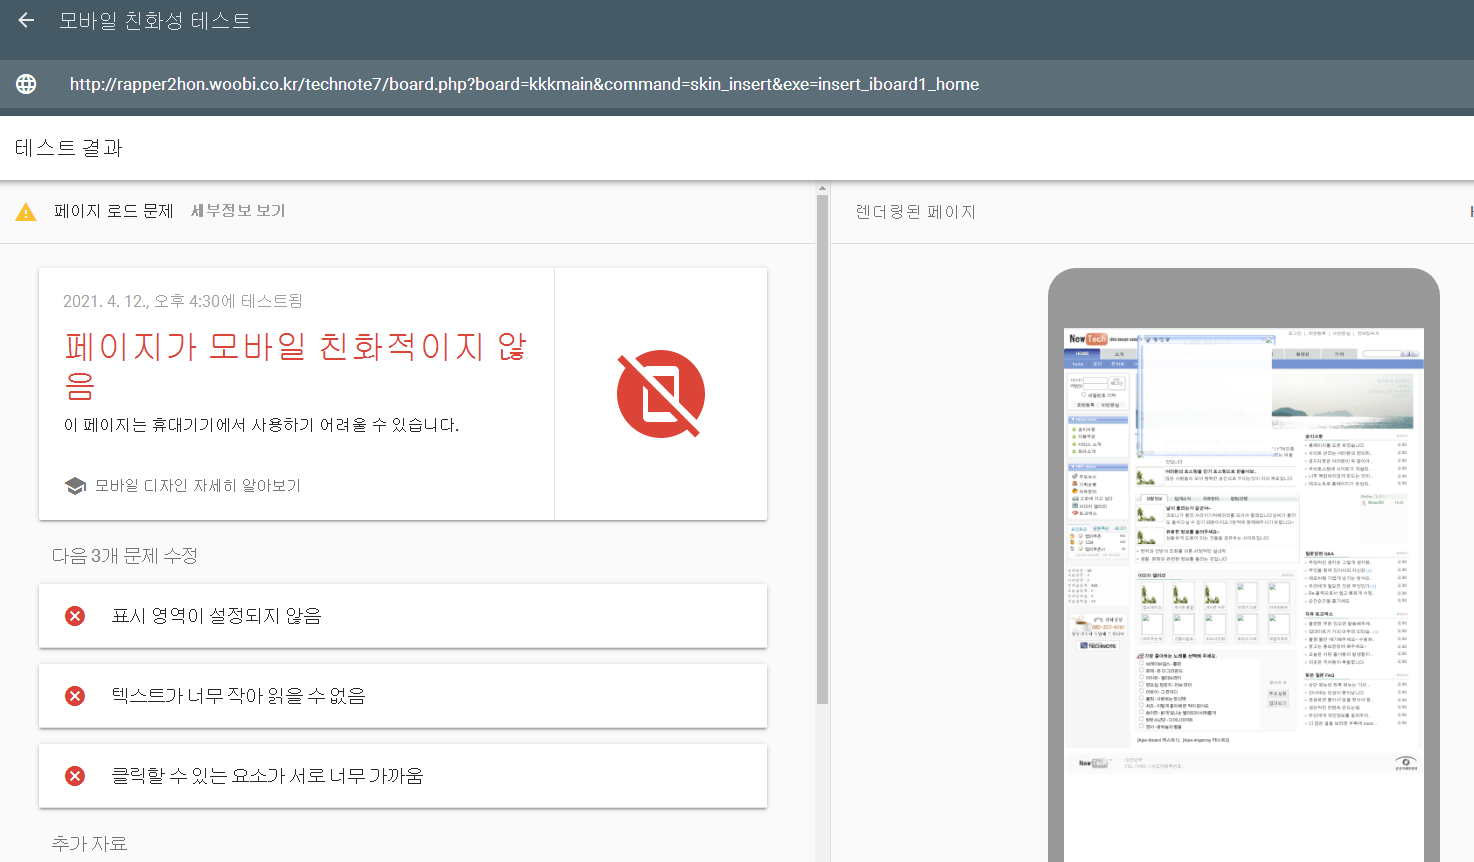Click the red not-mobile-friendly phone icon
Image resolution: width=1474 pixels, height=862 pixels.
(x=661, y=394)
